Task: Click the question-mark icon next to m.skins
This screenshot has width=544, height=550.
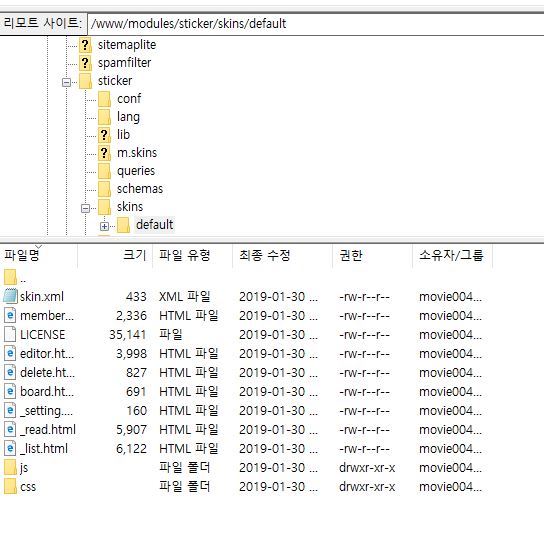Action: 104,153
